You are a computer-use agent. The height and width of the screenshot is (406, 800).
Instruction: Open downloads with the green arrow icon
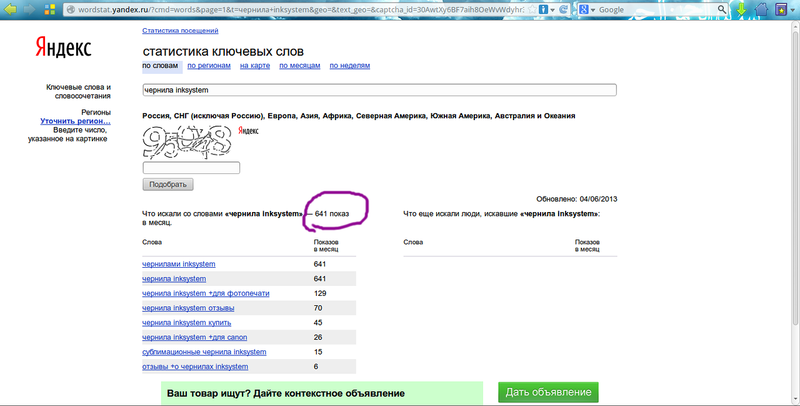click(x=742, y=9)
